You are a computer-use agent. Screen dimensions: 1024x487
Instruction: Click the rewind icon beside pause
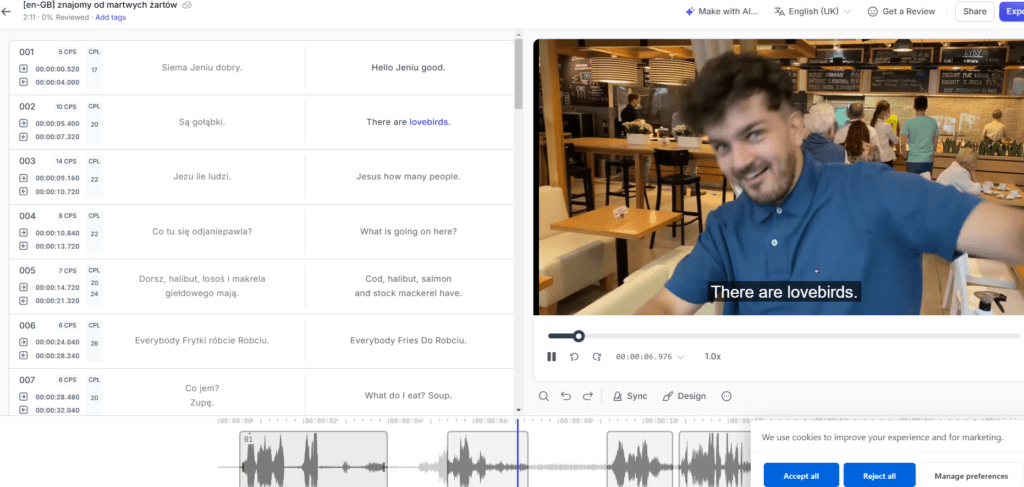(x=574, y=356)
